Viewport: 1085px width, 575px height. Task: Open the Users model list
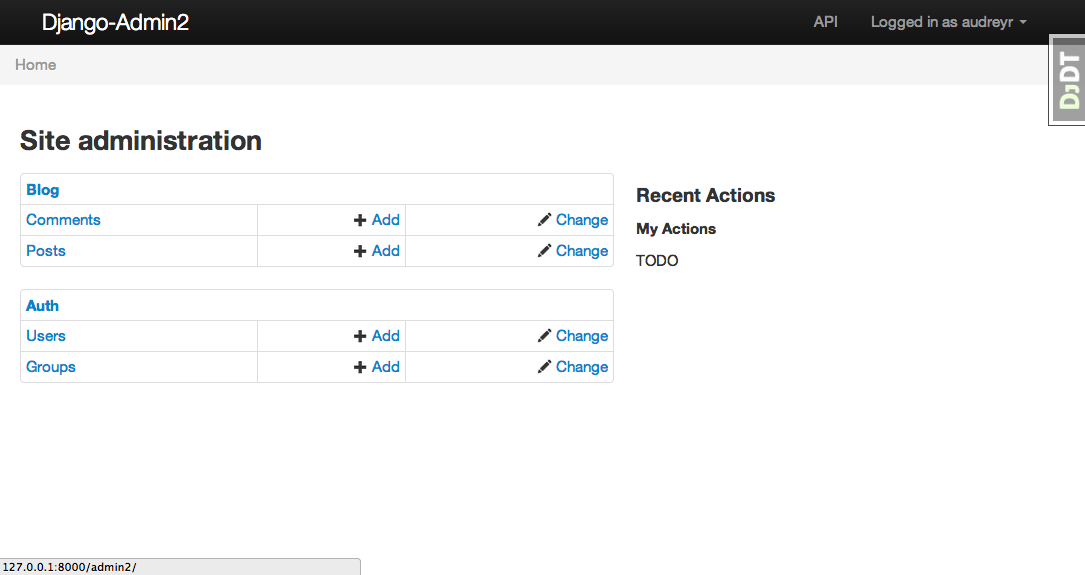pos(46,336)
